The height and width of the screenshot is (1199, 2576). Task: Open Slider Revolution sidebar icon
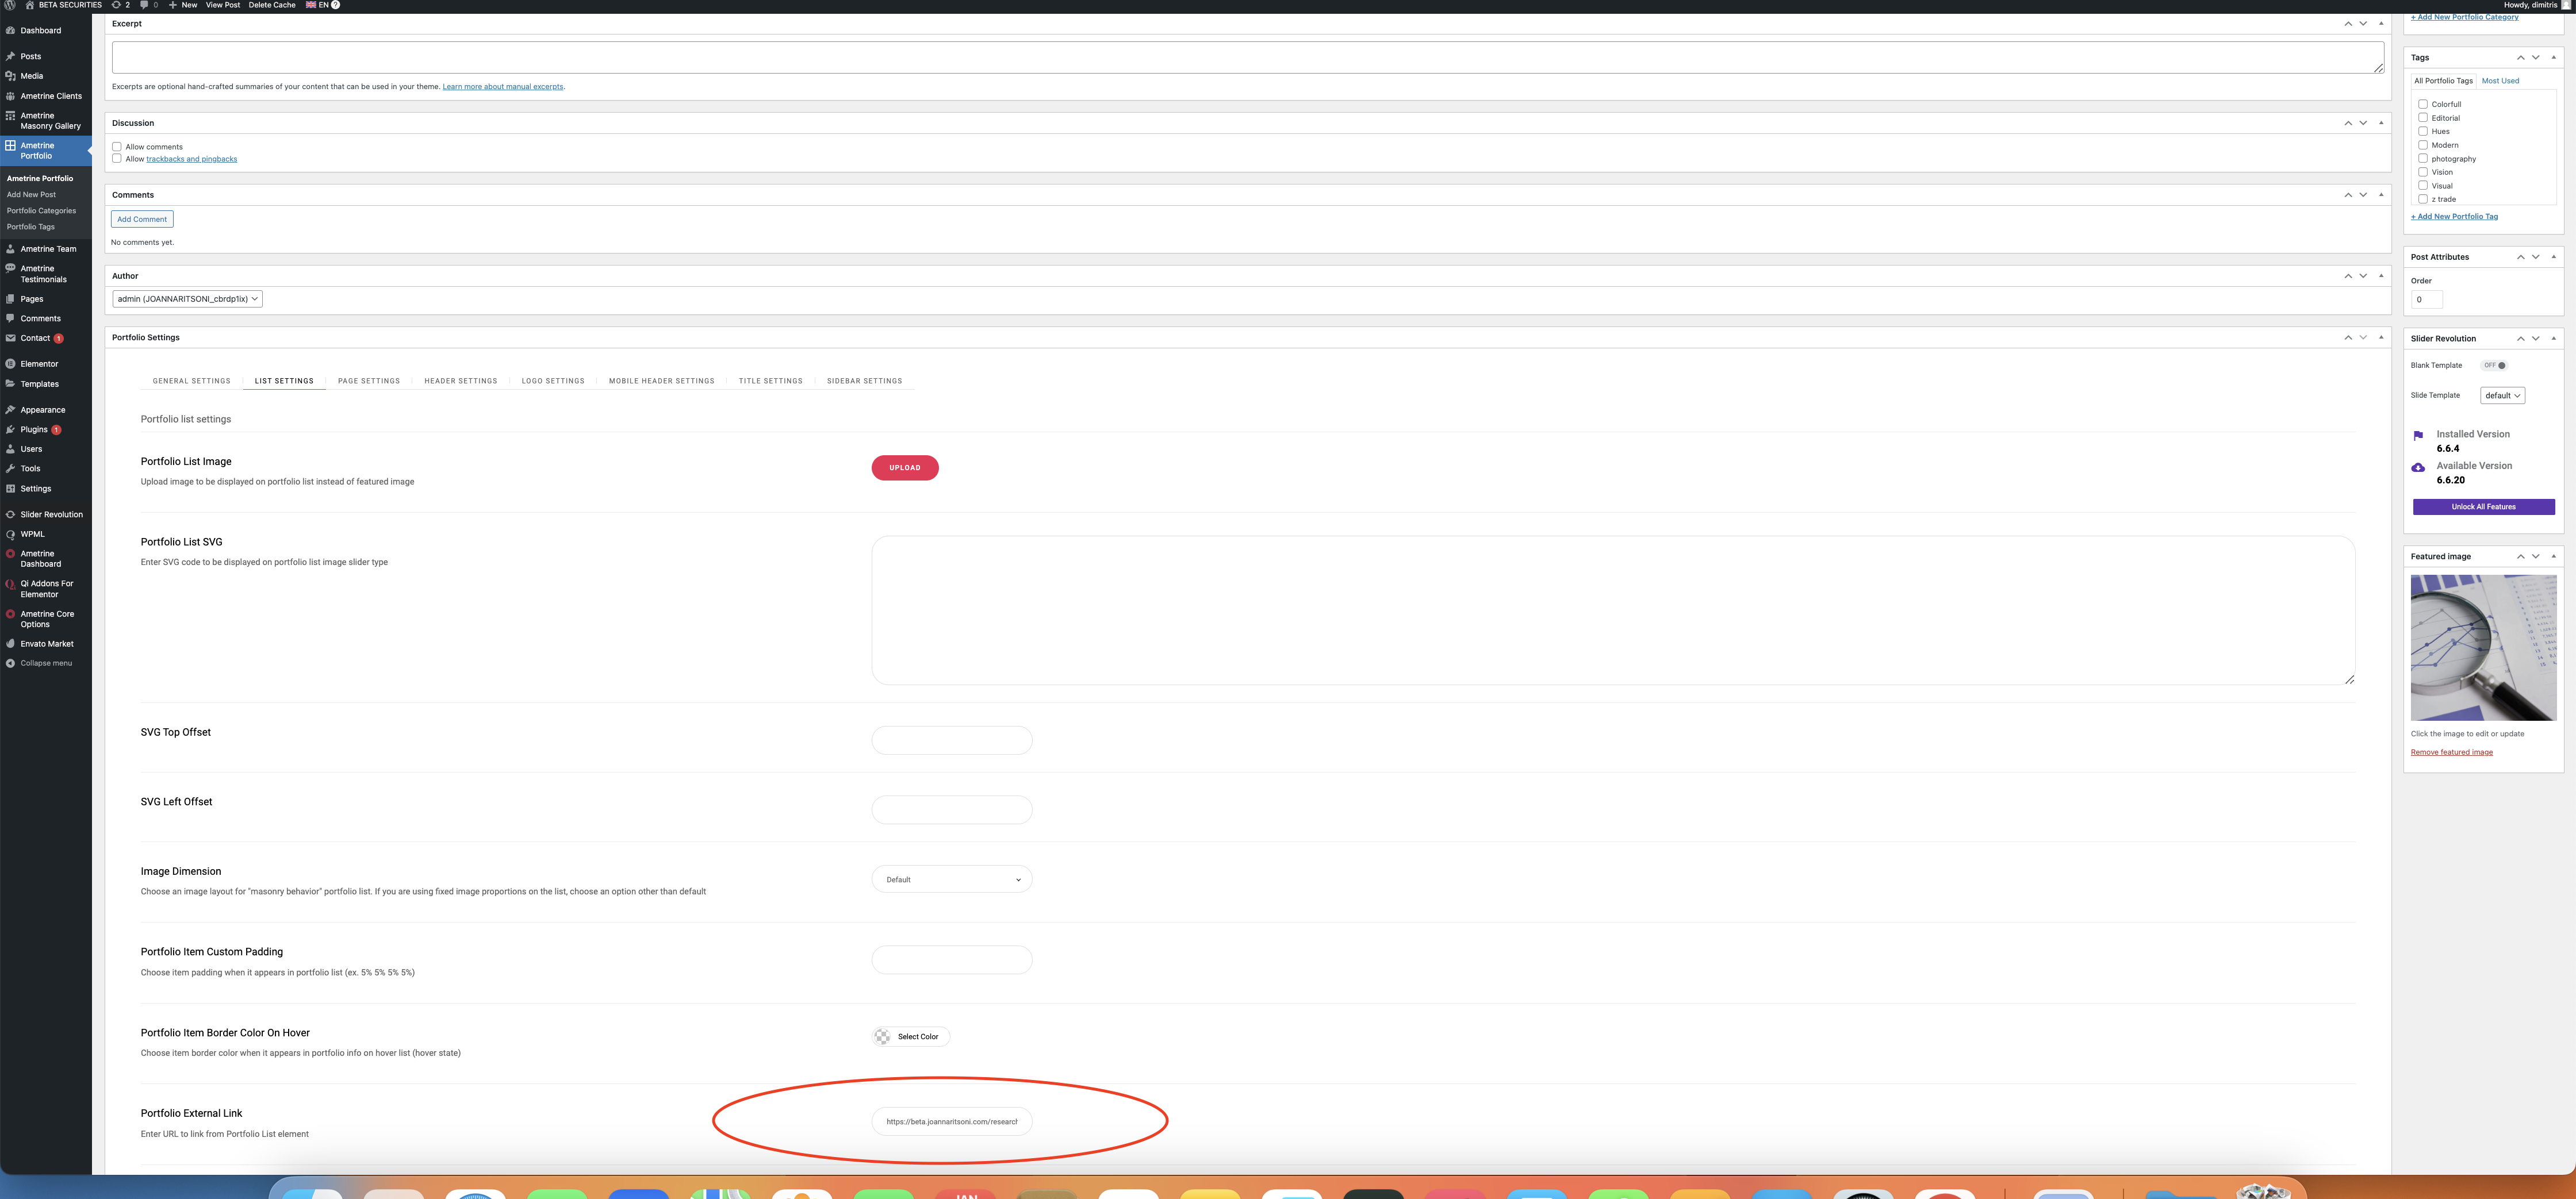(x=10, y=515)
